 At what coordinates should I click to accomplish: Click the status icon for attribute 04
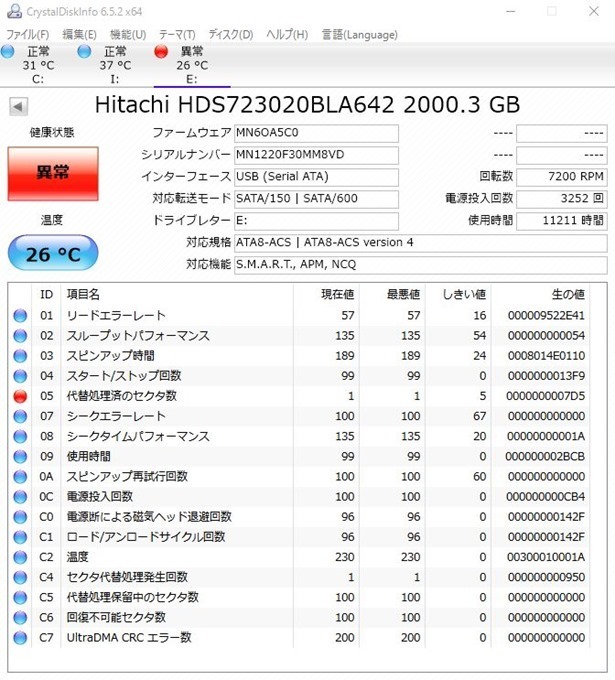pos(20,376)
